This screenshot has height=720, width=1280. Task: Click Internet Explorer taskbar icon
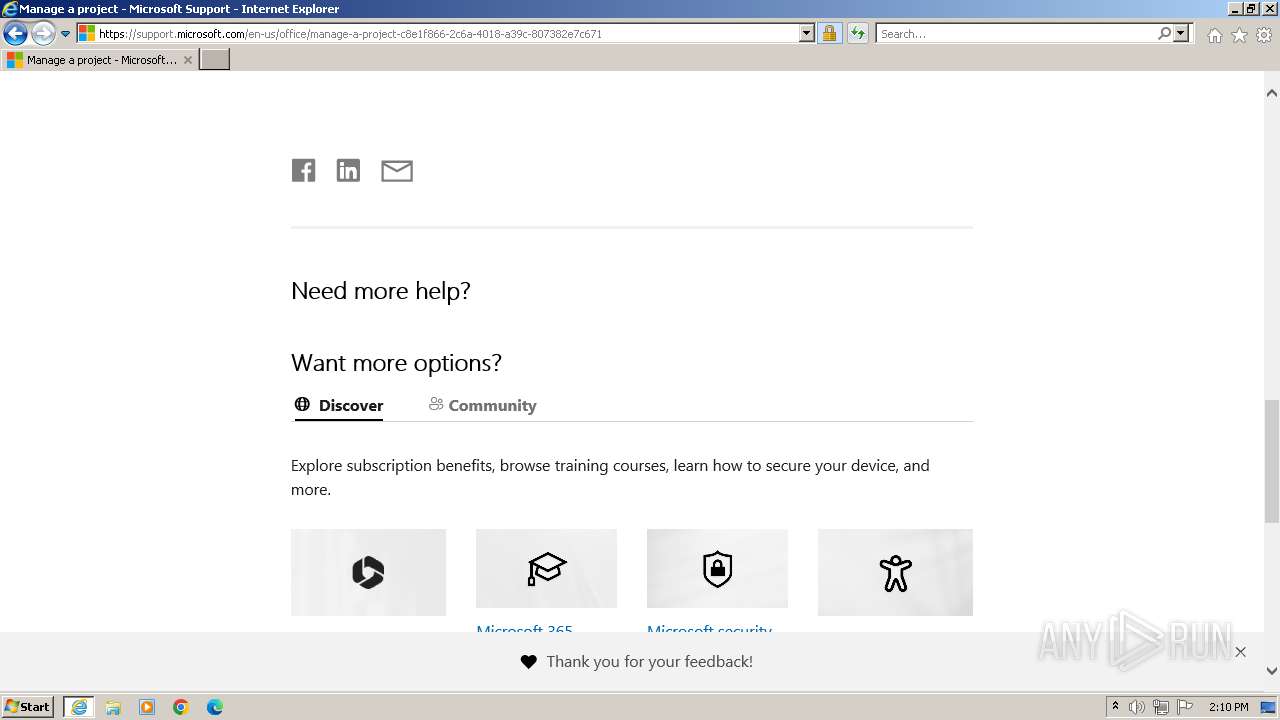click(x=79, y=707)
